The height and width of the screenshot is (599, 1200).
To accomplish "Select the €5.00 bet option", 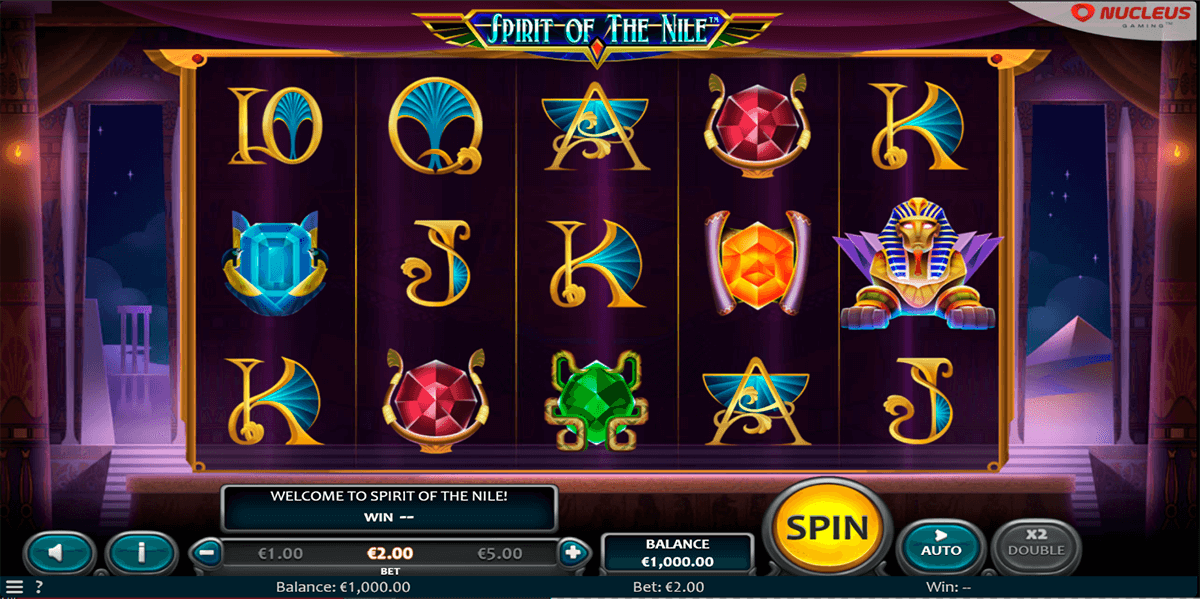I will tap(499, 552).
